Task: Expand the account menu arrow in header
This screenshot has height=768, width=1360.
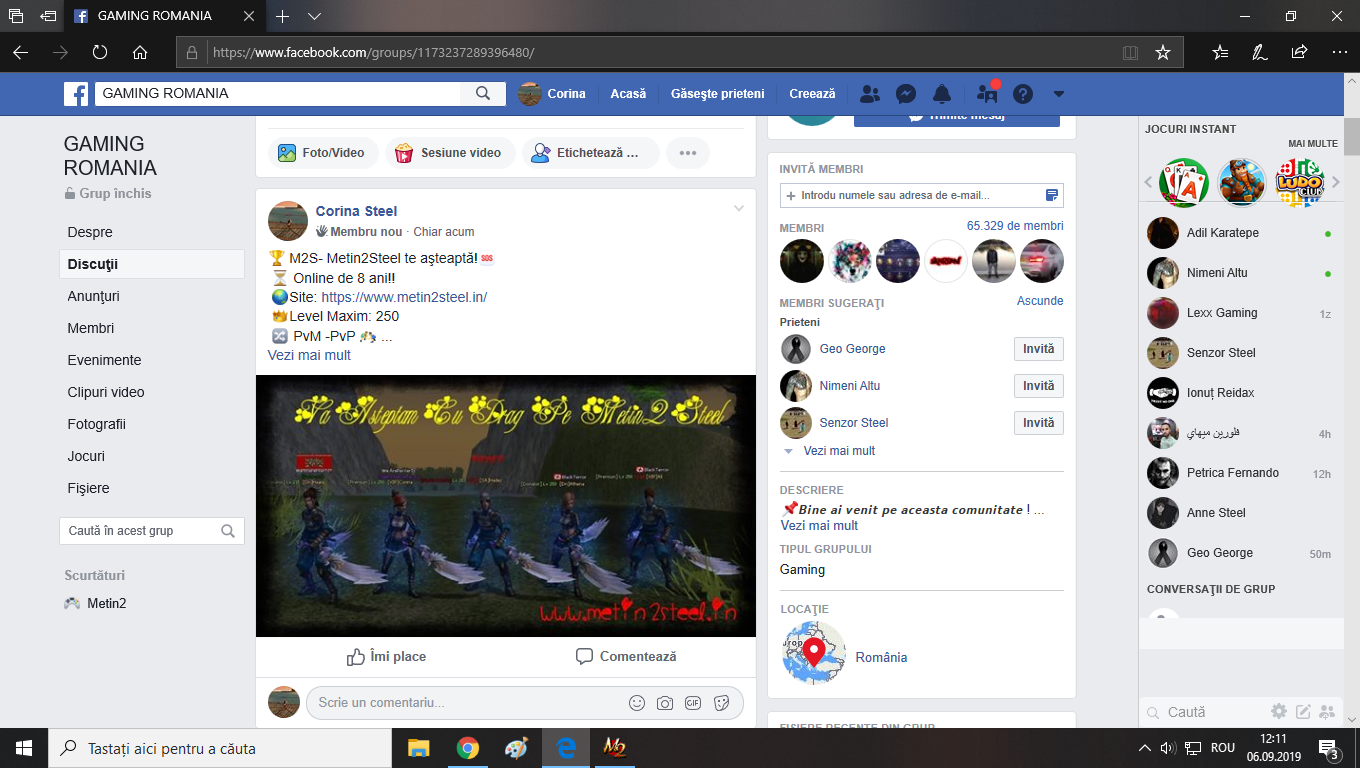Action: tap(1059, 94)
